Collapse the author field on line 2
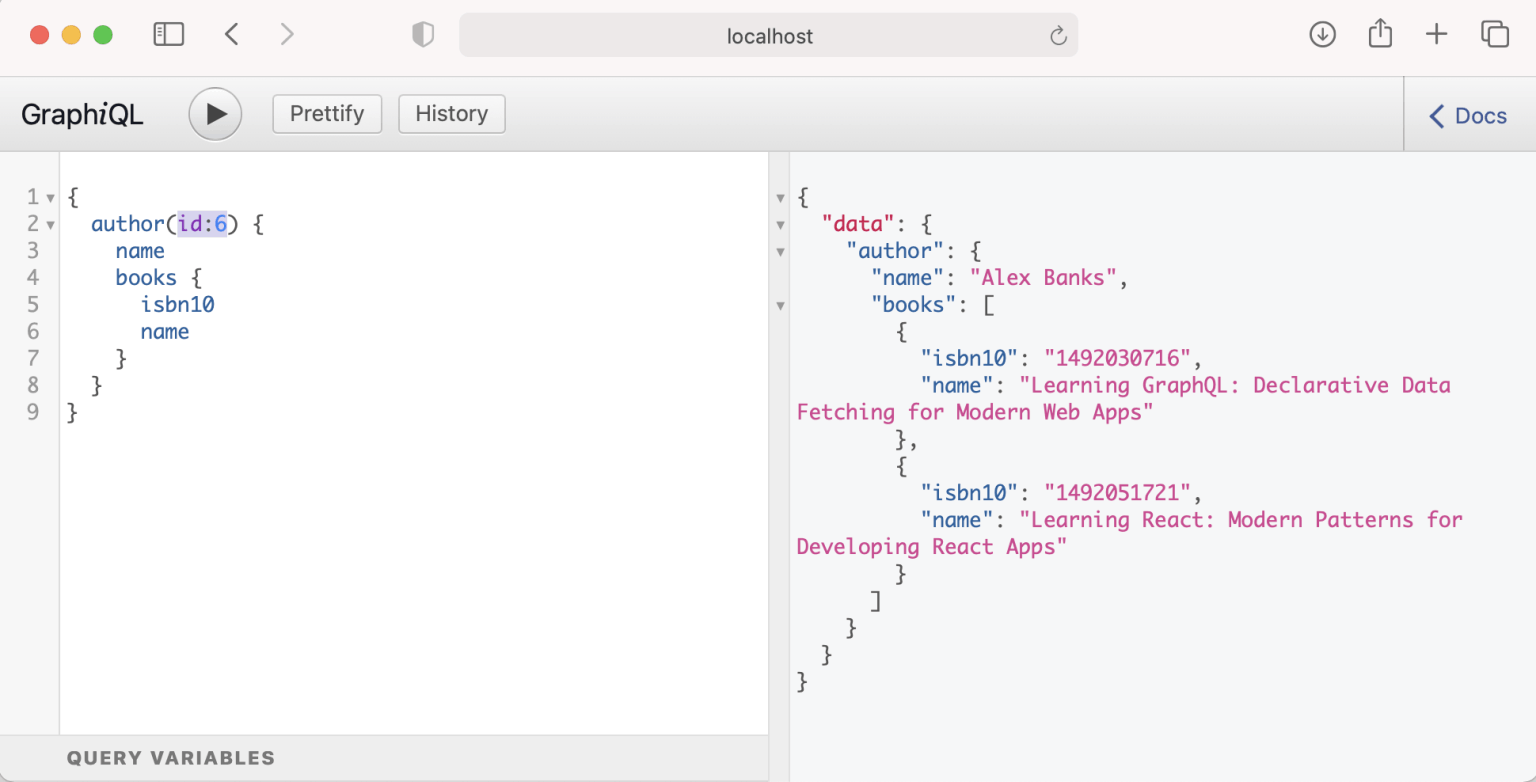This screenshot has width=1536, height=782. pyautogui.click(x=50, y=225)
